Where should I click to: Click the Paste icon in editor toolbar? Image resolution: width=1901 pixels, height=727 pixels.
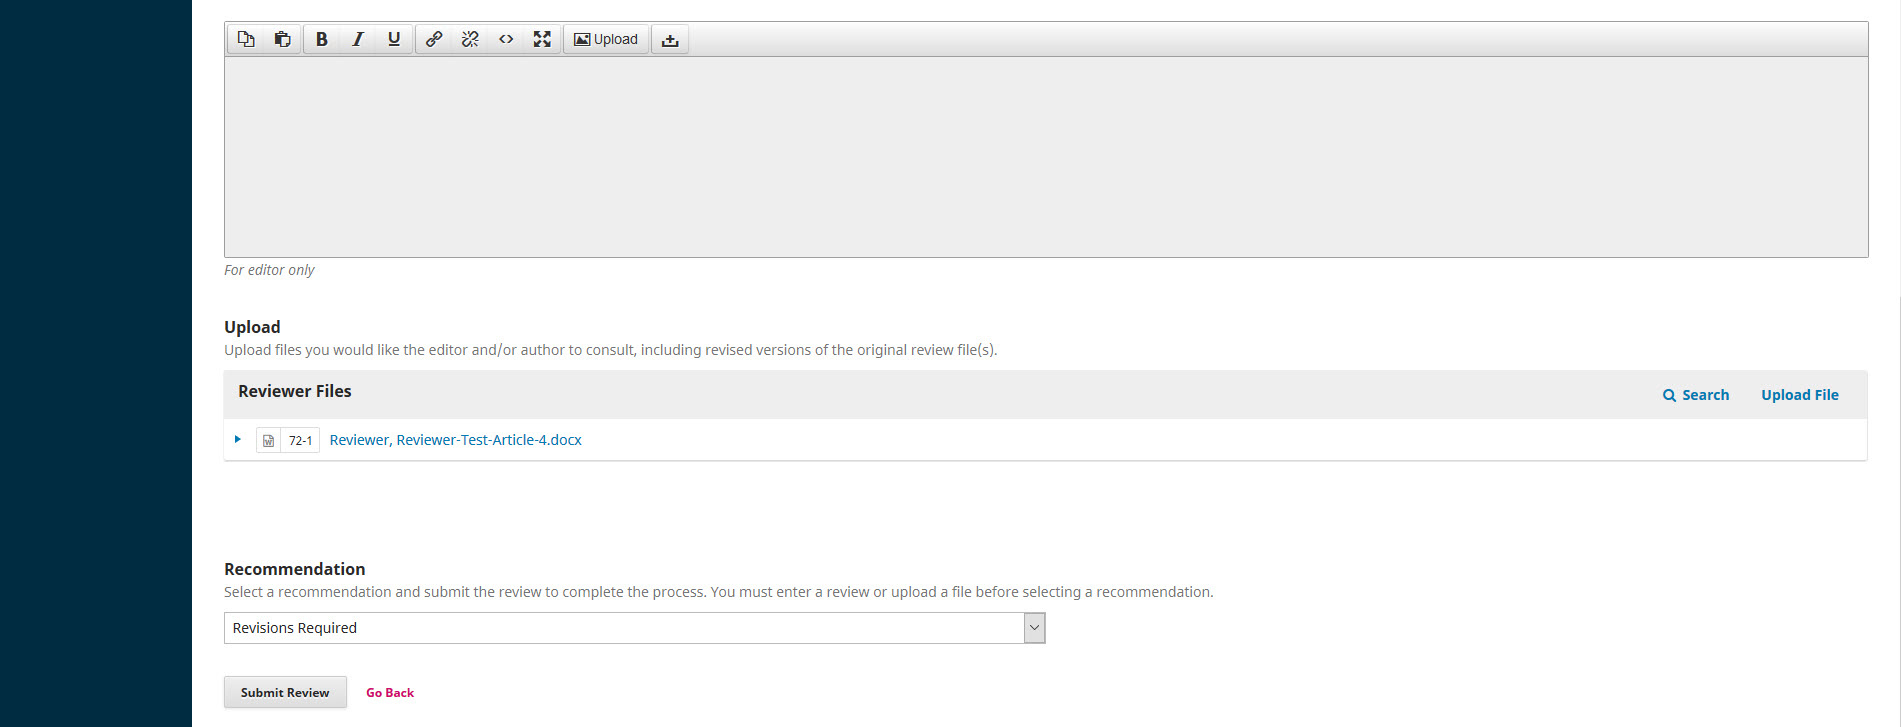283,39
